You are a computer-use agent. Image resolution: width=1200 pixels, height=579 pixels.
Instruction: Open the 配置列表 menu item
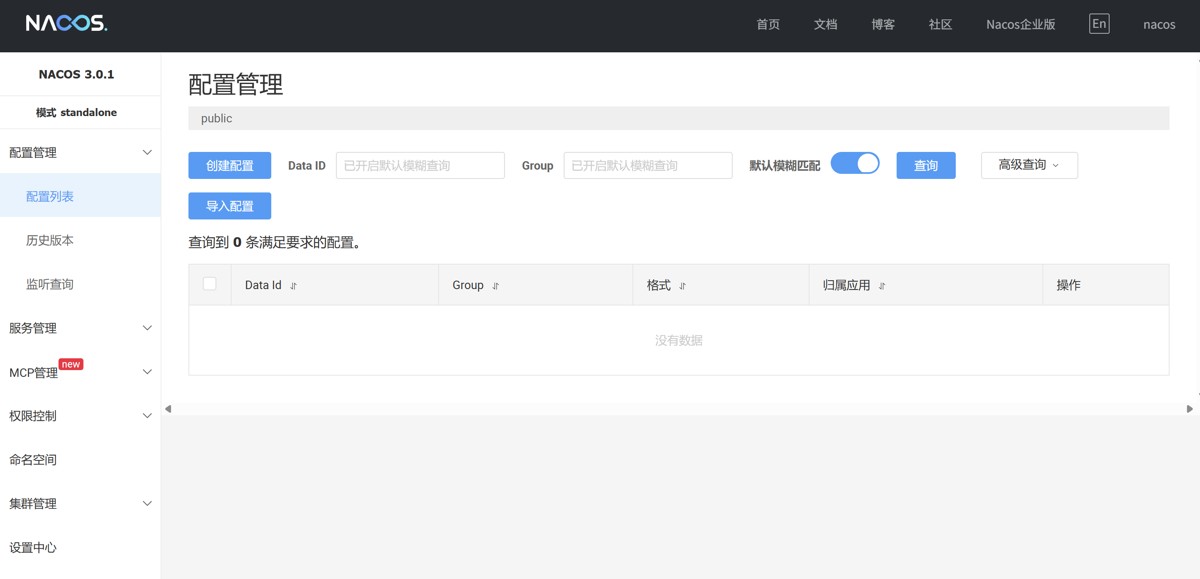pyautogui.click(x=80, y=197)
